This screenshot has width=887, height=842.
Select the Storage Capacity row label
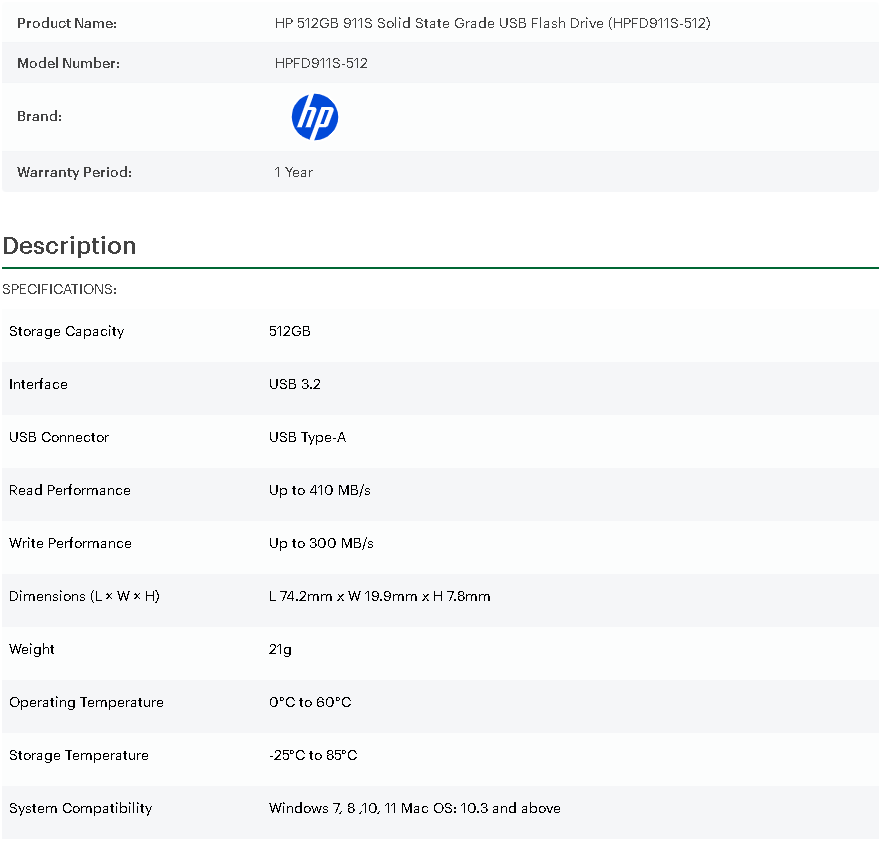point(66,331)
